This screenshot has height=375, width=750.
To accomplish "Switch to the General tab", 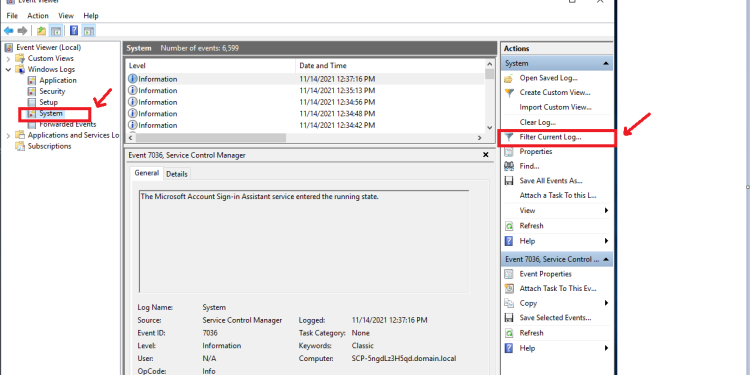I will (x=146, y=173).
